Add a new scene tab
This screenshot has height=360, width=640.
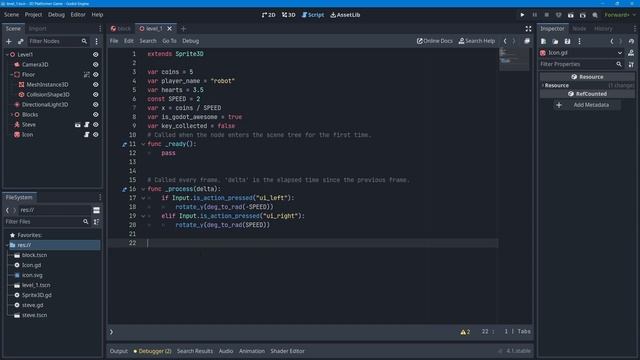[x=183, y=29]
